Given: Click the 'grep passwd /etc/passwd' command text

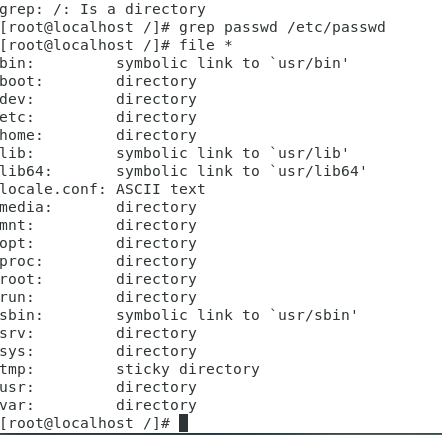Looking at the screenshot, I should 282,27.
